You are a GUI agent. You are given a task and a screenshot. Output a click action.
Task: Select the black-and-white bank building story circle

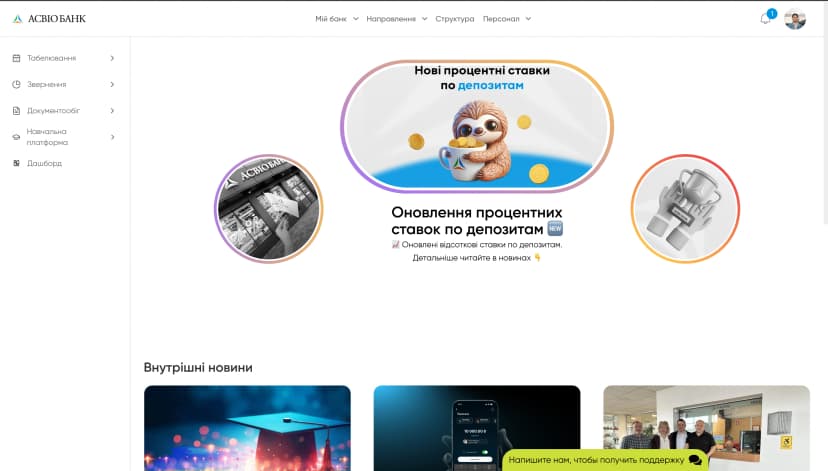coord(268,209)
